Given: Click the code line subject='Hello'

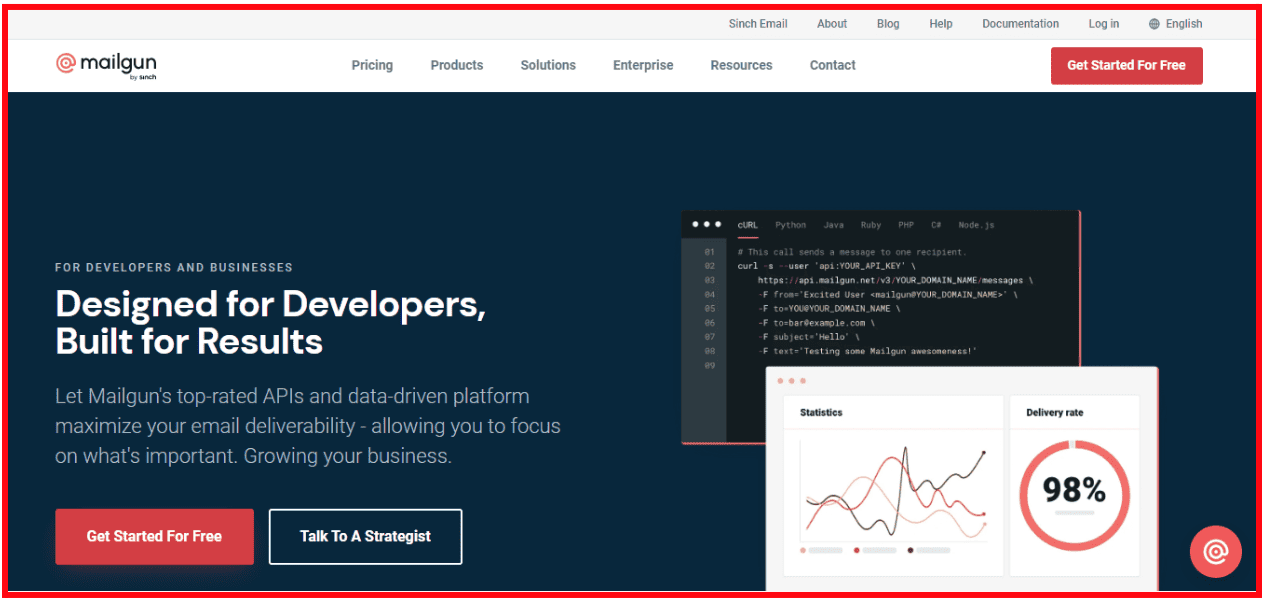Looking at the screenshot, I should (810, 337).
